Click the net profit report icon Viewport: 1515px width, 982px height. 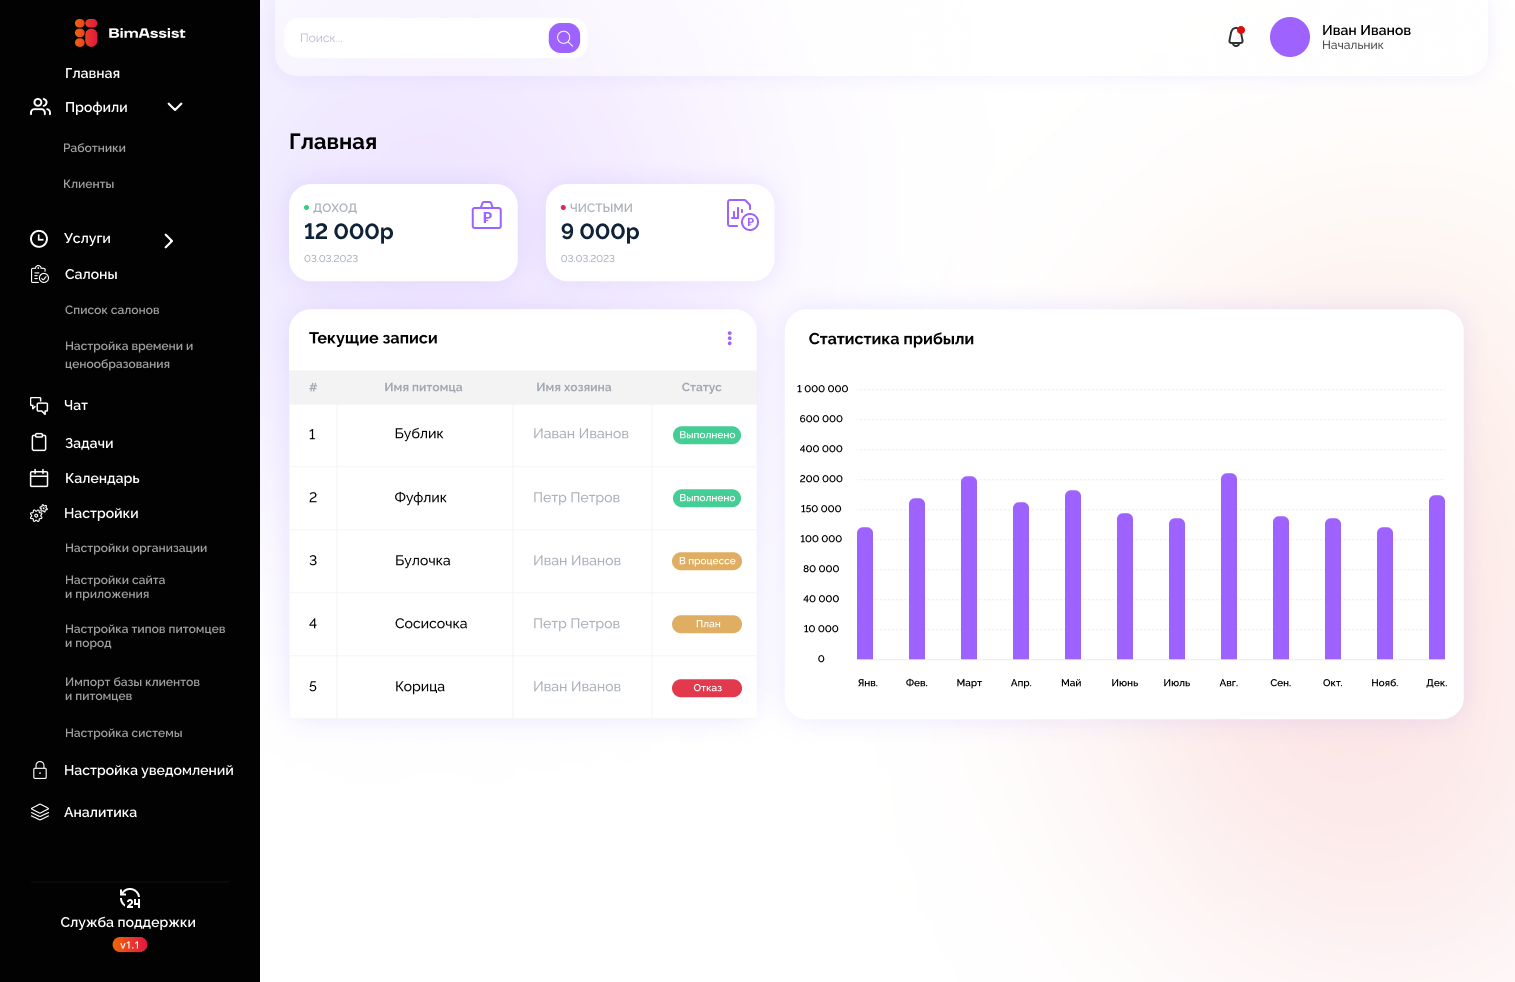(742, 214)
